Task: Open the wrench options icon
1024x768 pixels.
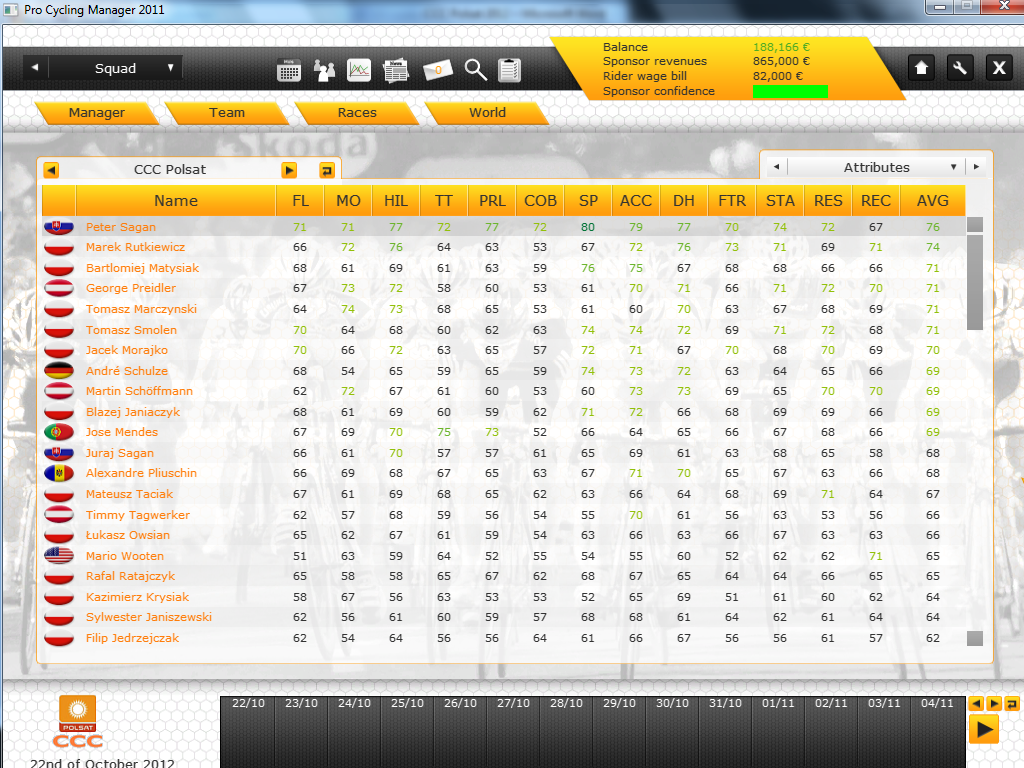Action: (x=960, y=67)
